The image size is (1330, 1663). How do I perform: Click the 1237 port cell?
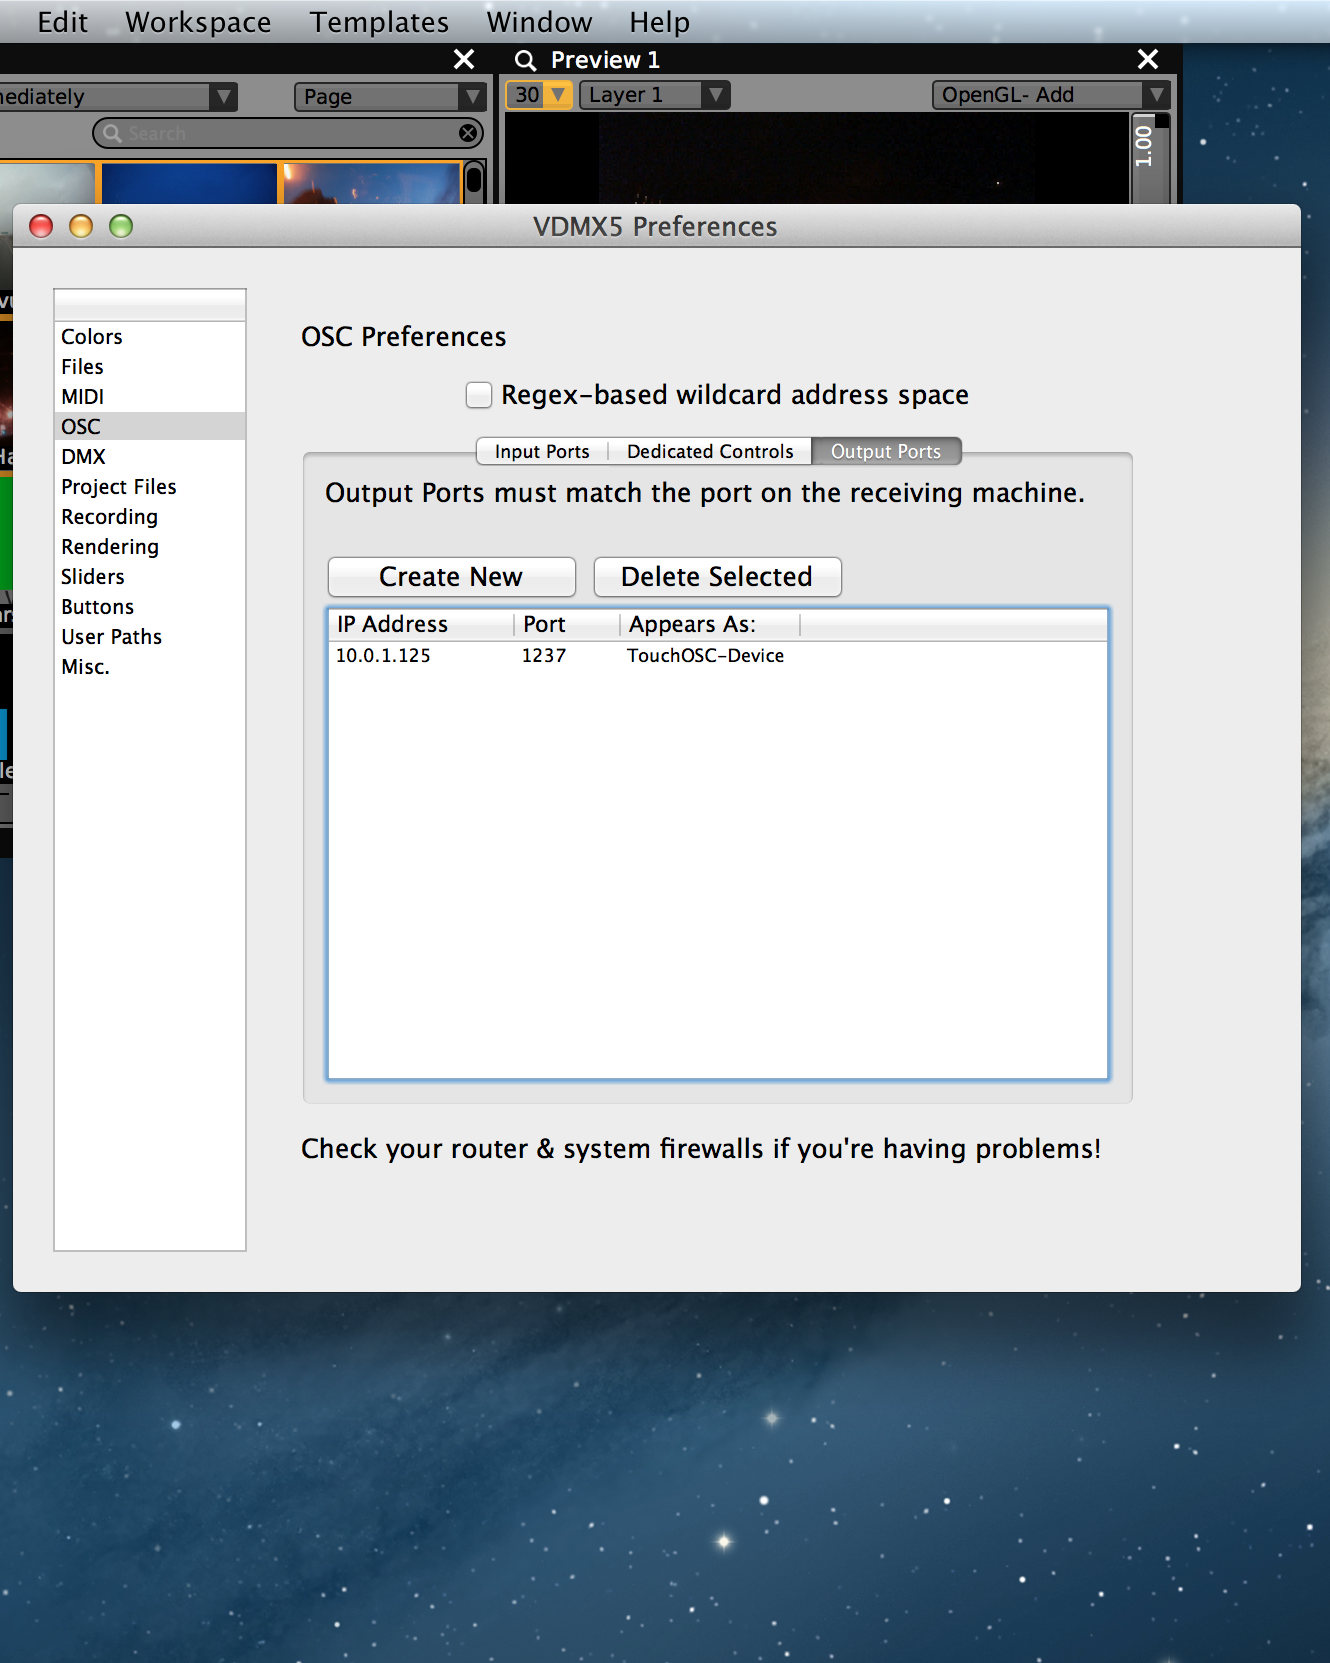tap(544, 656)
